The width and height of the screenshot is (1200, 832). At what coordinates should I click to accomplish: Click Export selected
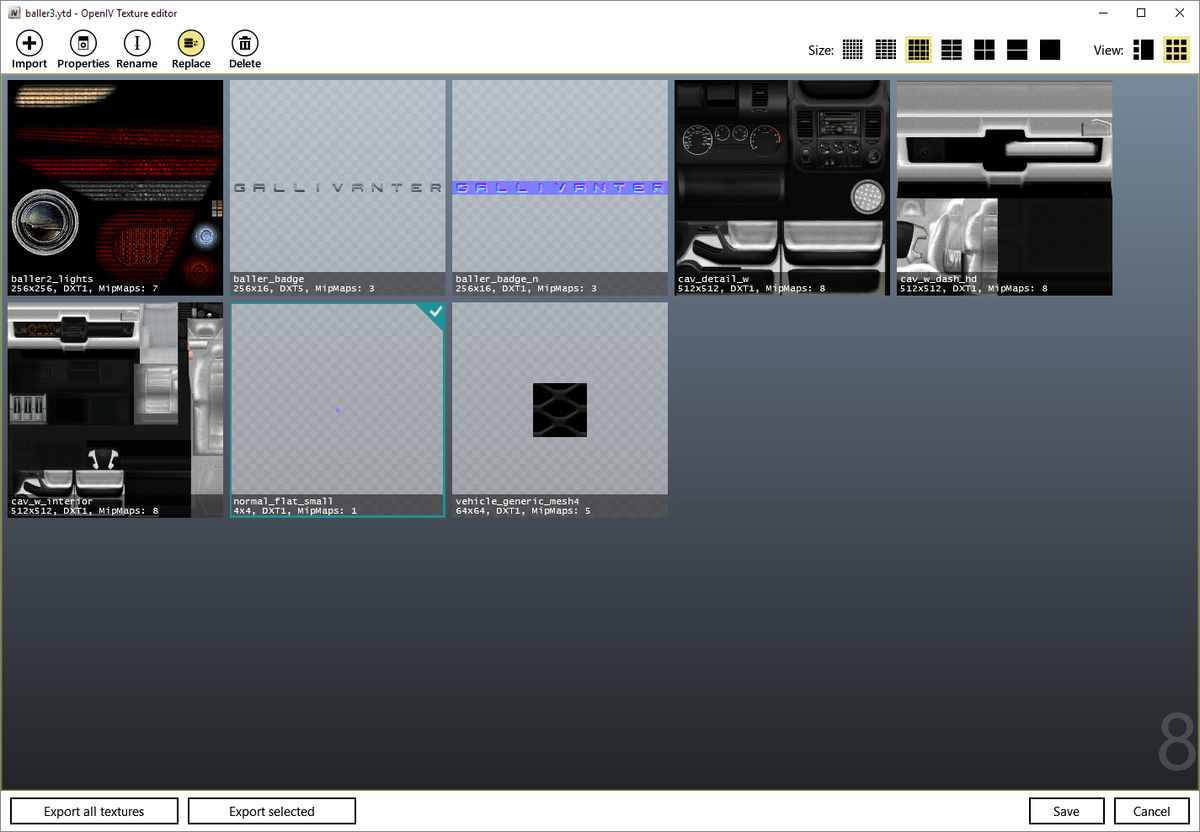(271, 810)
